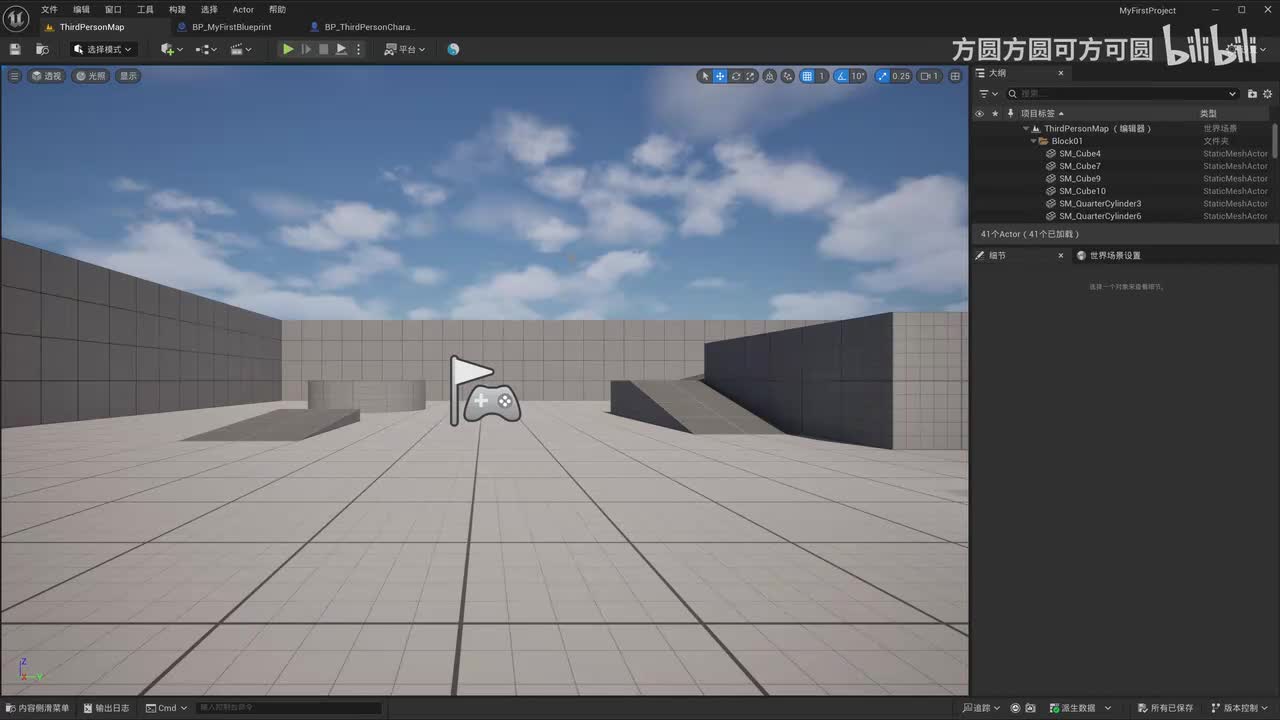Collapse the ThirdPersonMap tree node
This screenshot has height=720, width=1280.
pos(1026,129)
